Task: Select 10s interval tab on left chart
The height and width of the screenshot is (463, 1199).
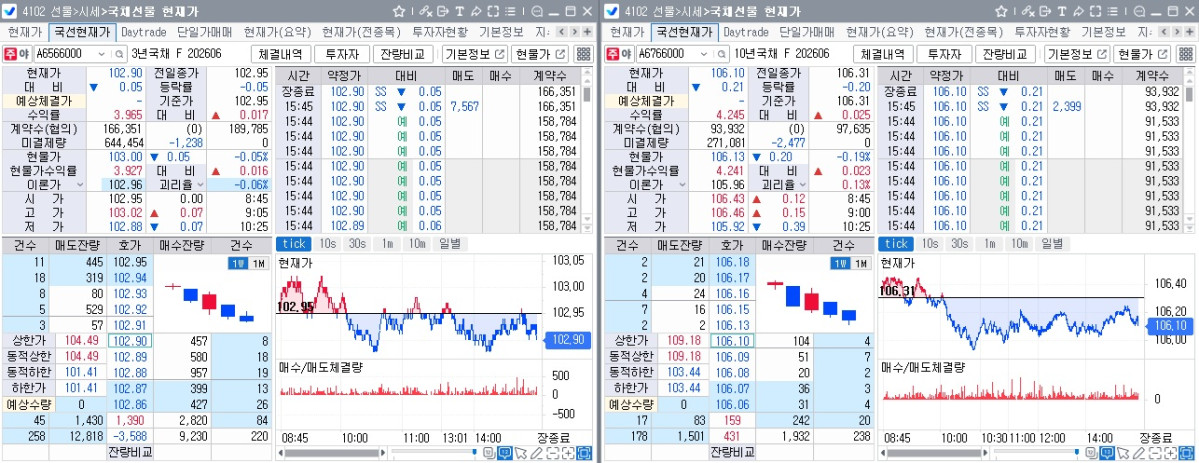Action: pos(327,243)
